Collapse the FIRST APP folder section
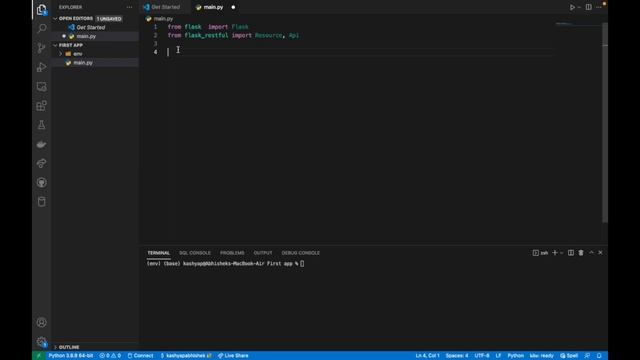 click(x=56, y=45)
